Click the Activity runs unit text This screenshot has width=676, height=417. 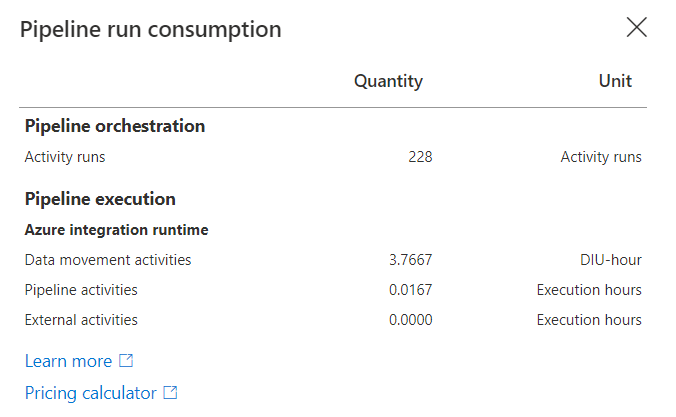pos(601,157)
